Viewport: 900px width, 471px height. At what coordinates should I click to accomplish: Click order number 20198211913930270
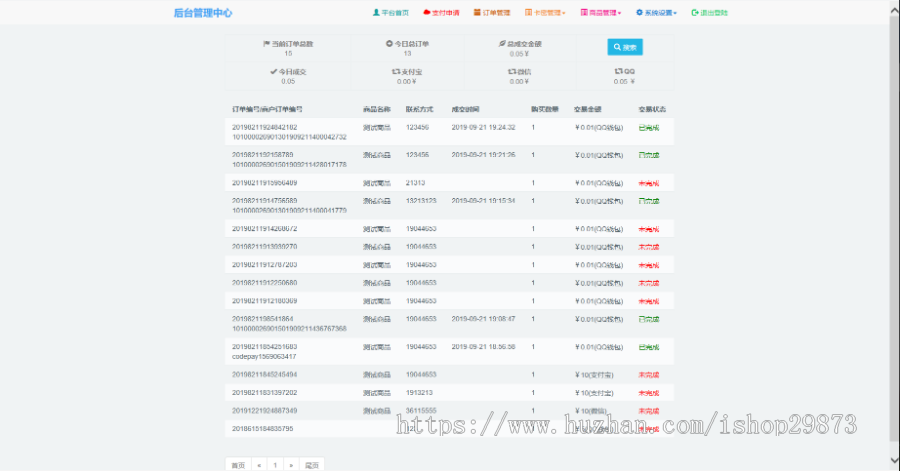click(x=265, y=247)
